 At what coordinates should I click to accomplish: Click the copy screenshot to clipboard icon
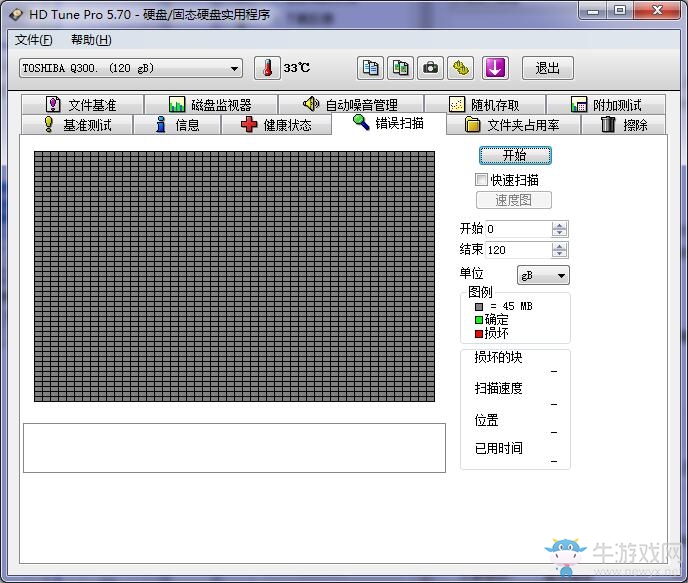400,68
